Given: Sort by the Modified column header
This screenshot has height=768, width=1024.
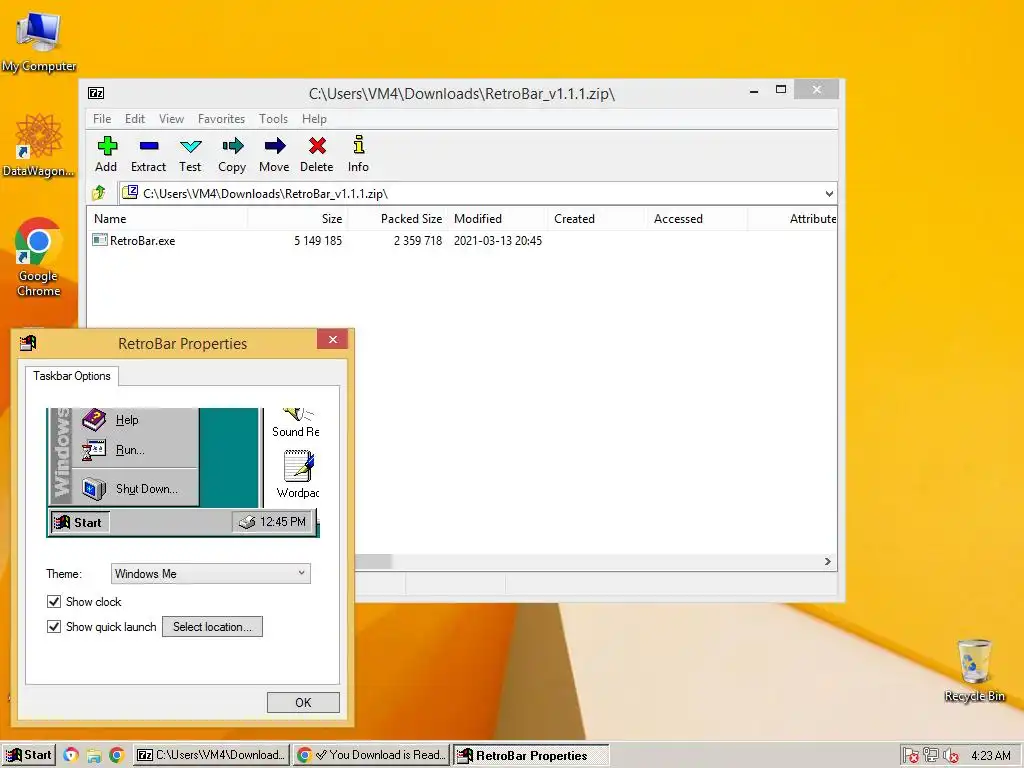Looking at the screenshot, I should [498, 219].
